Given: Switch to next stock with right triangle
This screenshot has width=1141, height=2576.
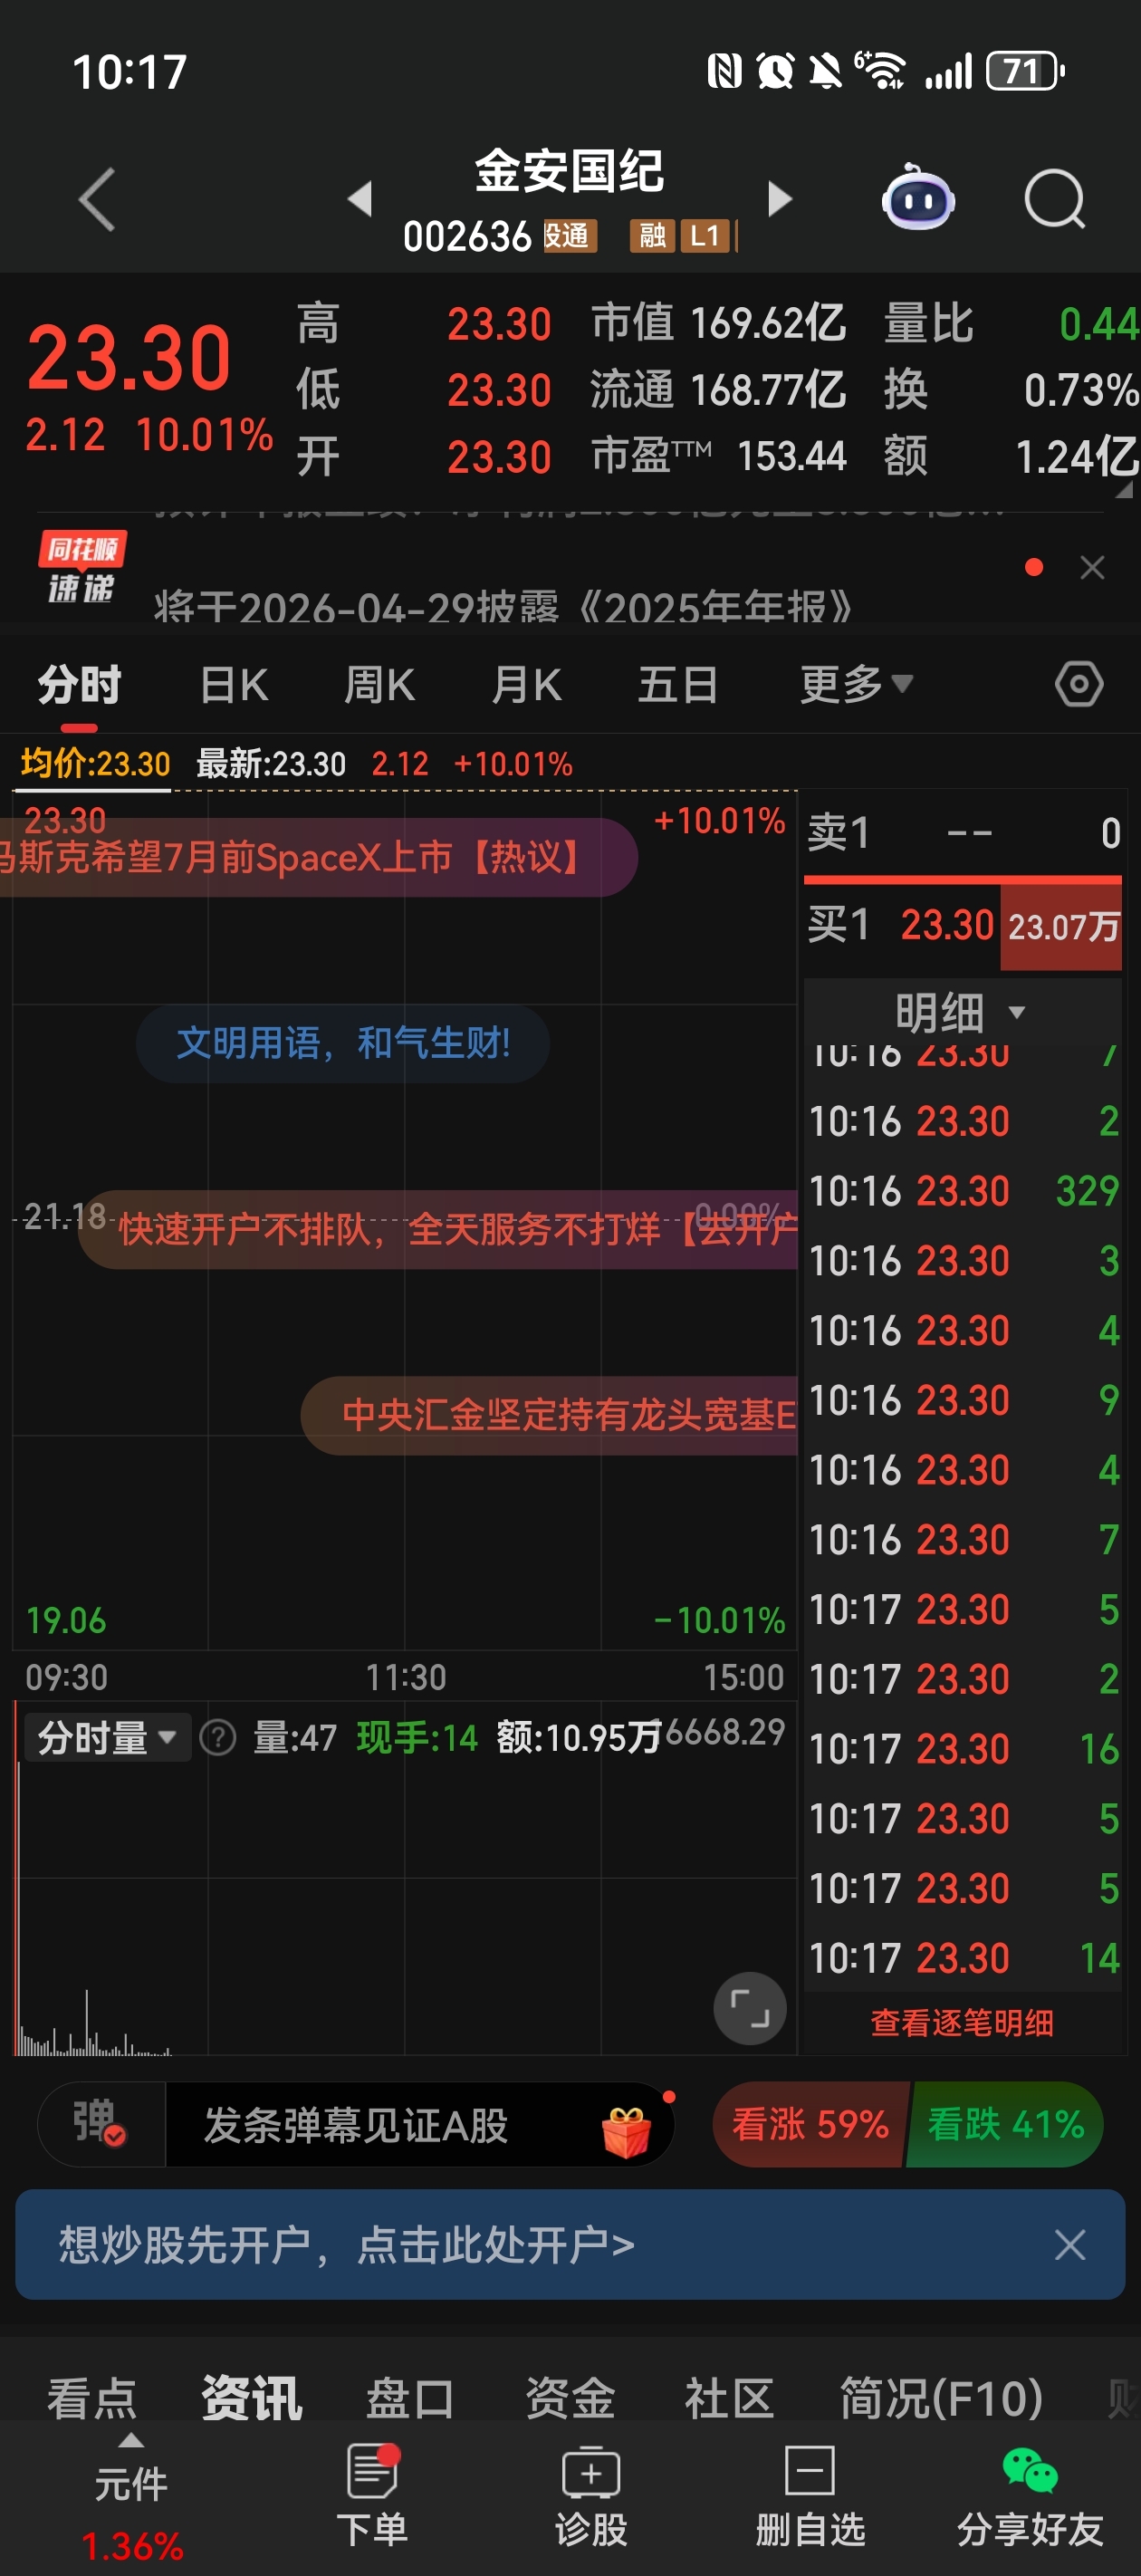Looking at the screenshot, I should coord(780,198).
